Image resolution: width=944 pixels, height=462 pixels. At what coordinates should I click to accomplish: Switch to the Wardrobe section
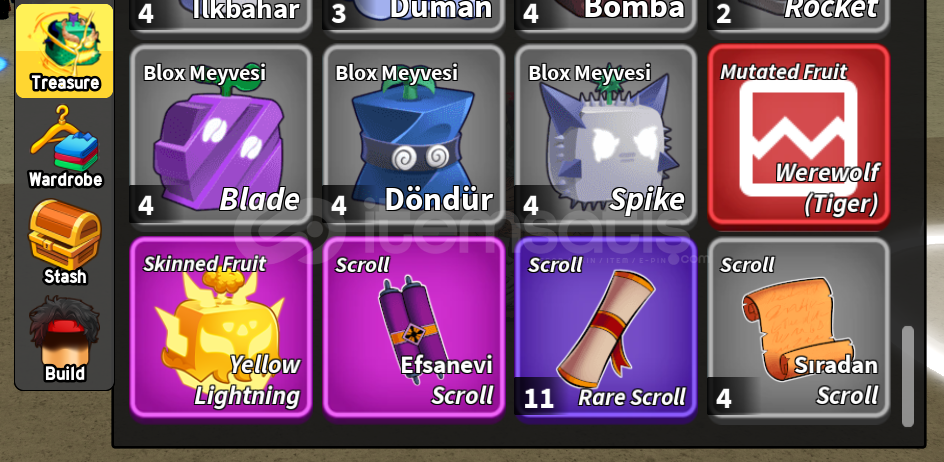[64, 148]
